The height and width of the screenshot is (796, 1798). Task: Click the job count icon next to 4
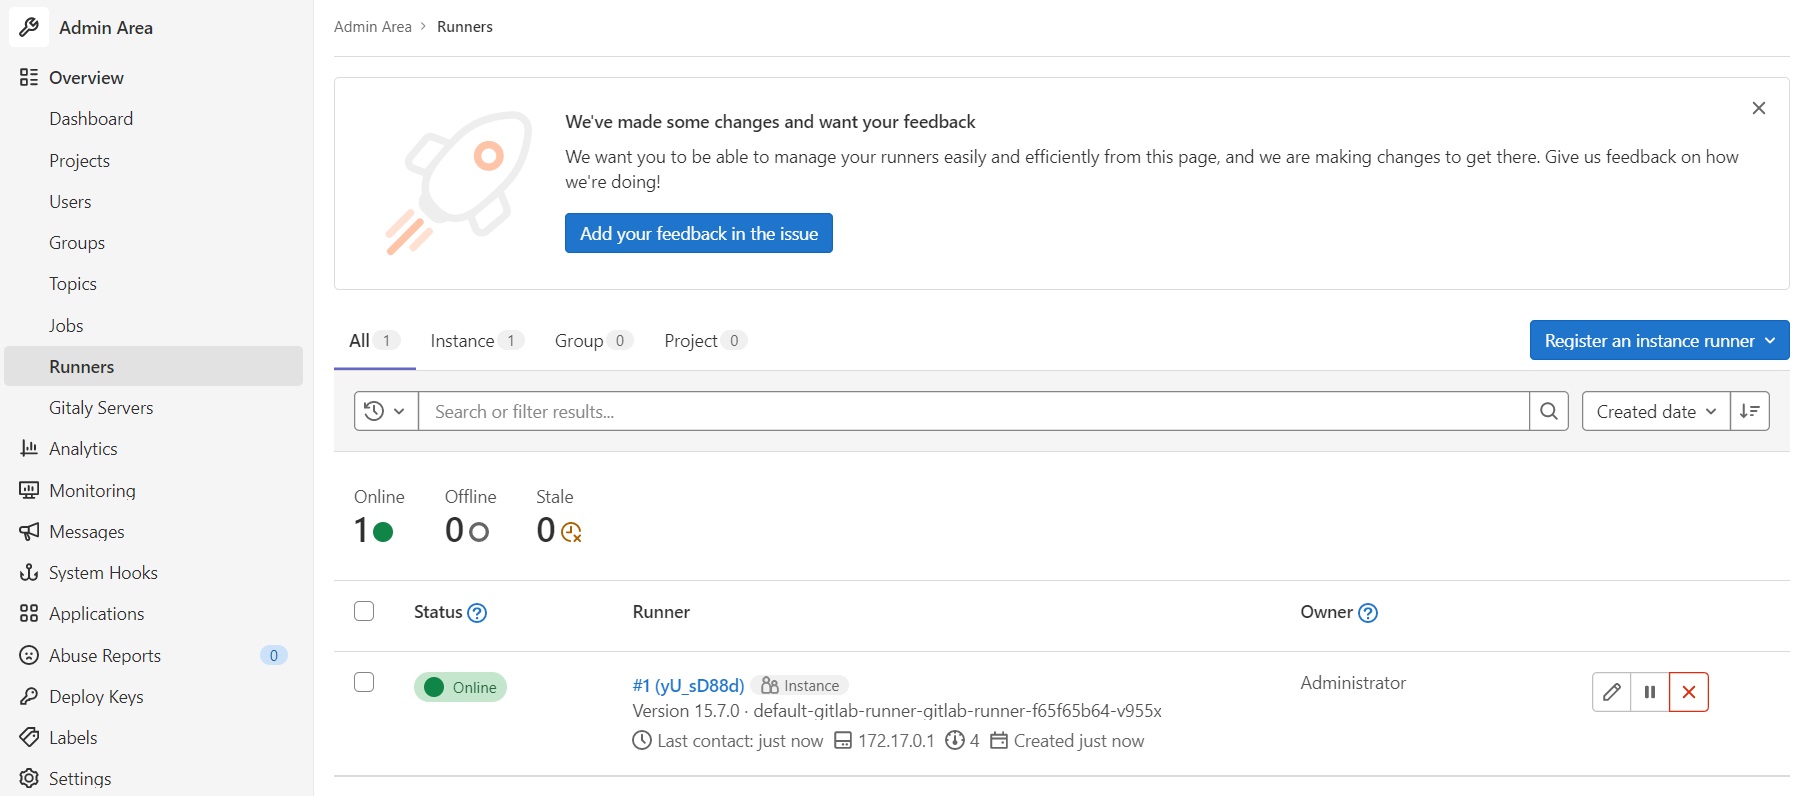point(955,741)
